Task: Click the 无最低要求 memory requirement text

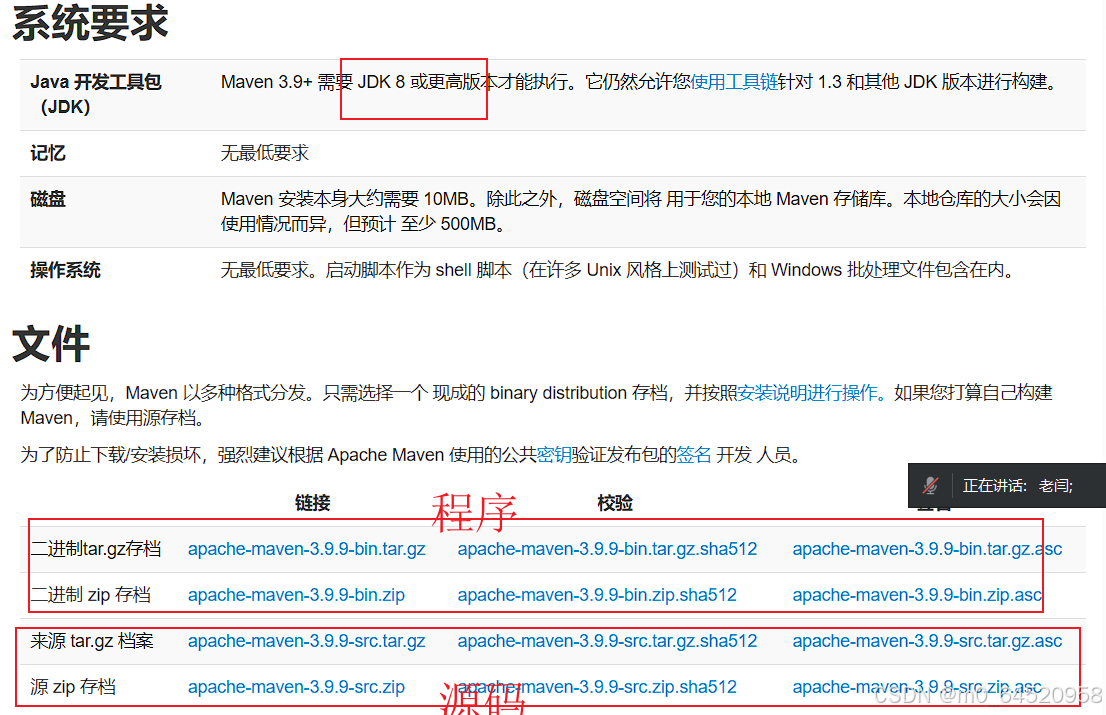Action: (265, 153)
